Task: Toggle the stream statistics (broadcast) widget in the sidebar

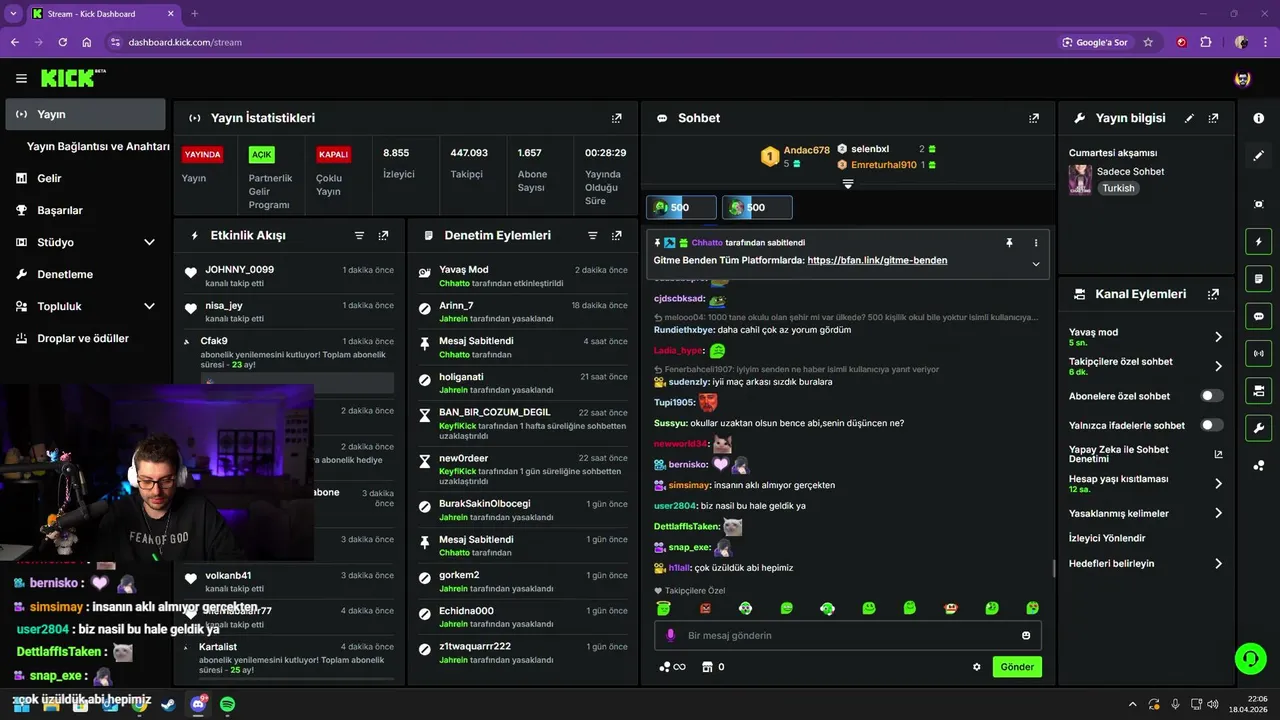Action: [x=1258, y=353]
